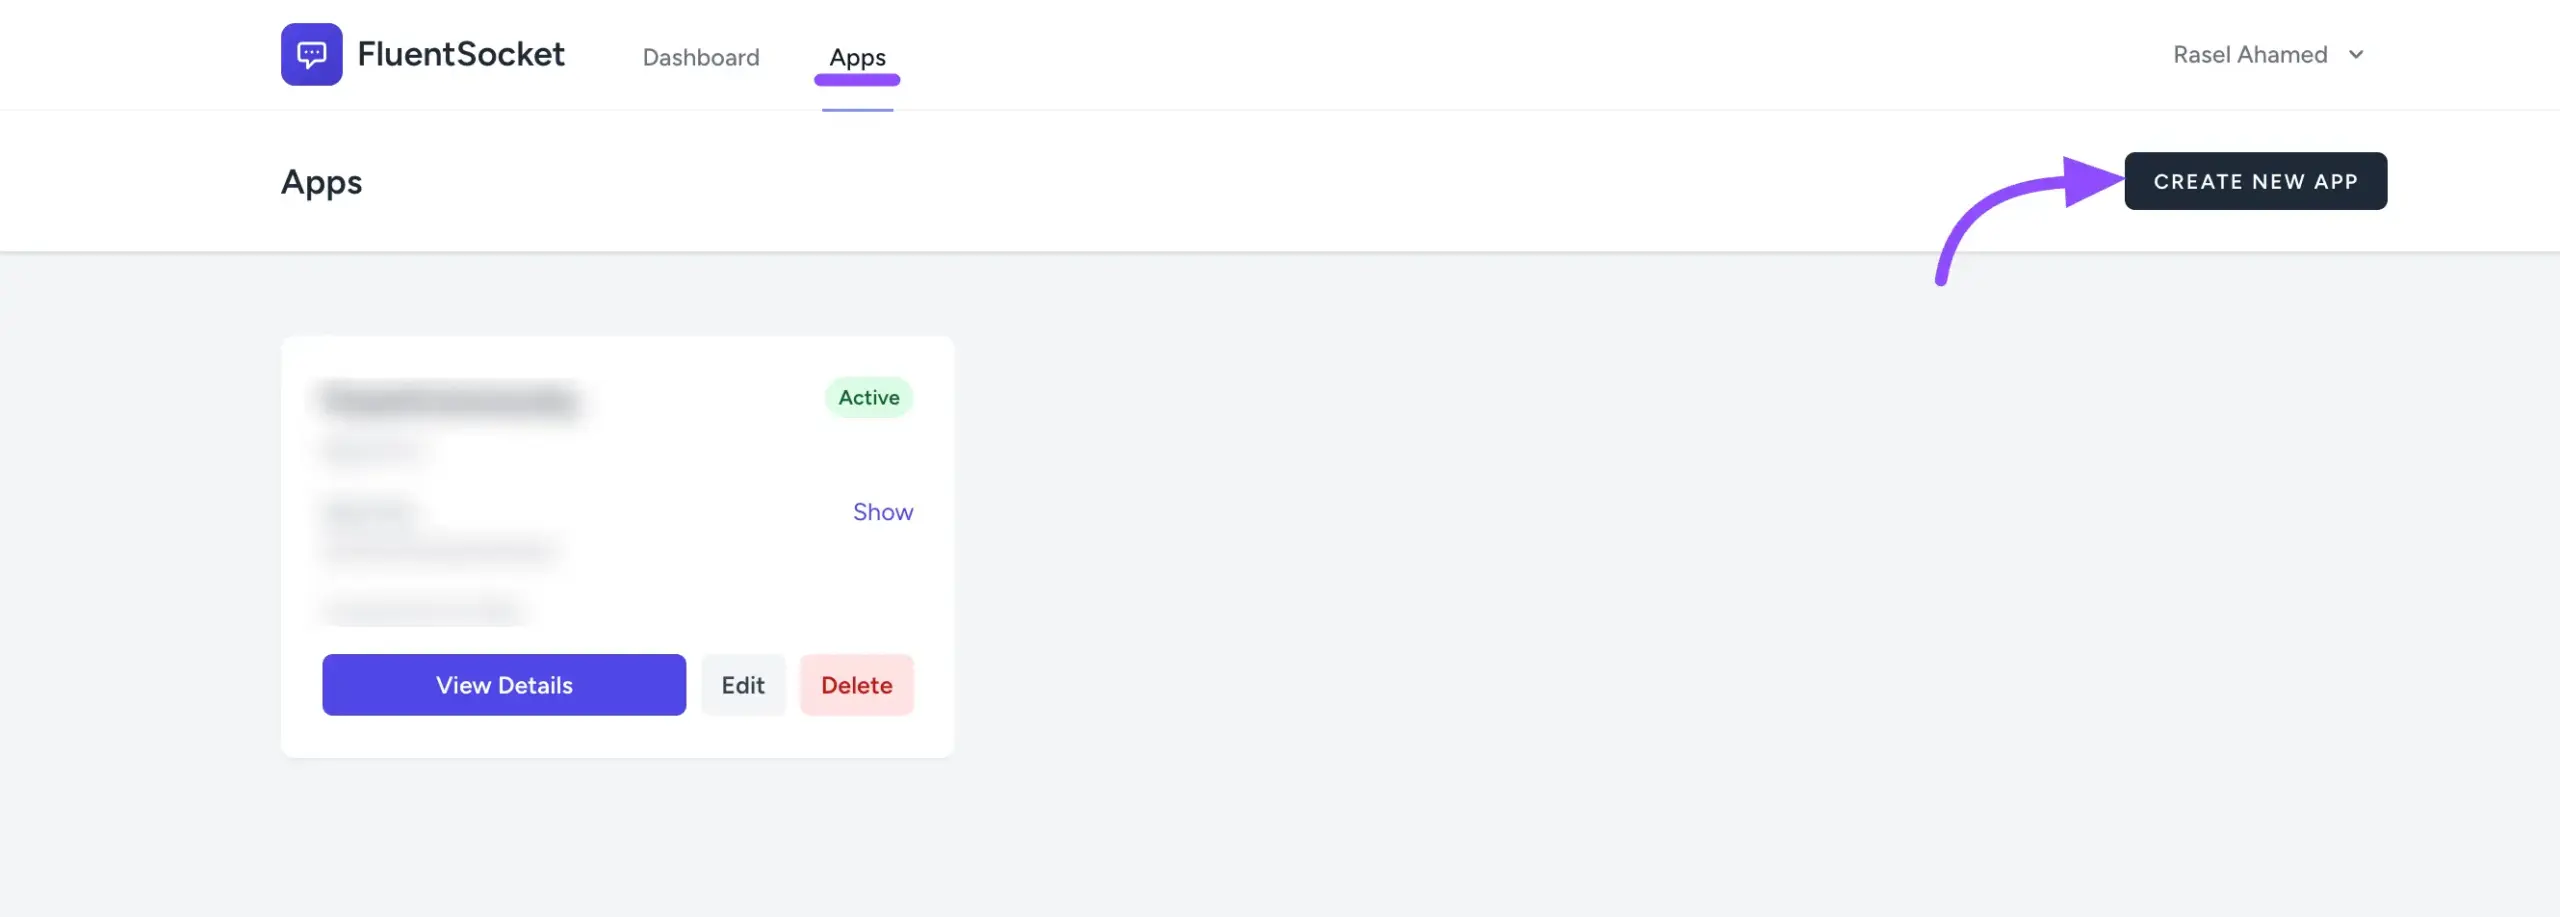
Task: Reveal hidden credentials with Show link
Action: [882, 512]
